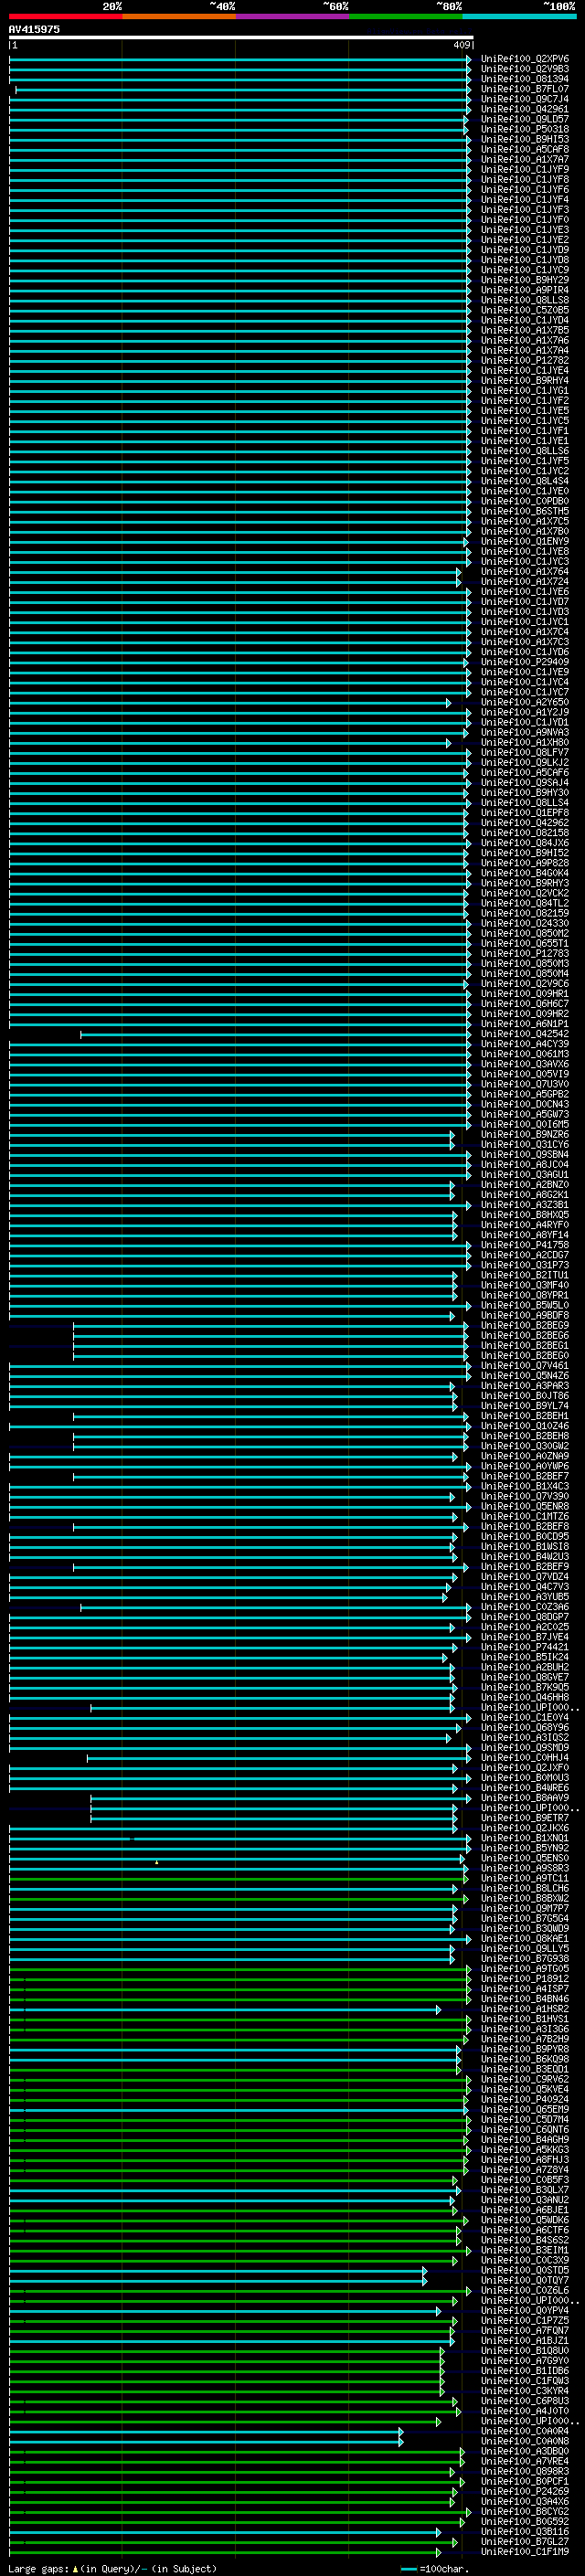This screenshot has height=2576, width=585.
Task: Click the cyan ~100% identity legend segment
Action: (x=519, y=16)
